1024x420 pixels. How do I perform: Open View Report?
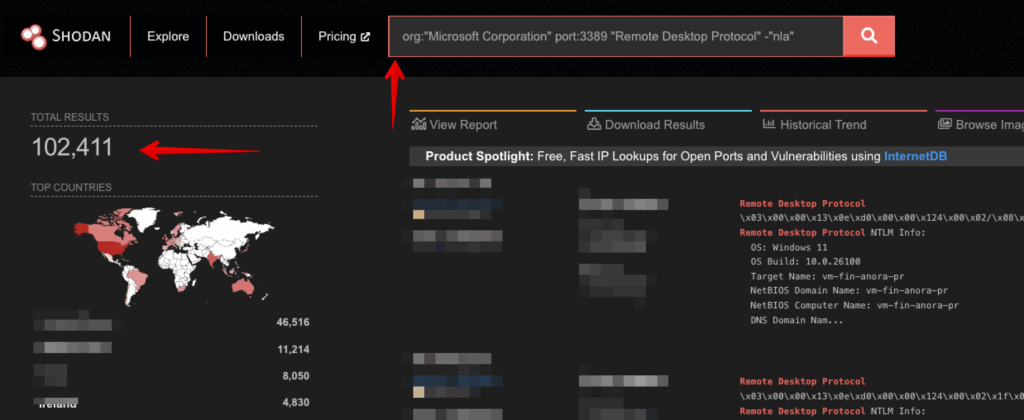(x=463, y=125)
